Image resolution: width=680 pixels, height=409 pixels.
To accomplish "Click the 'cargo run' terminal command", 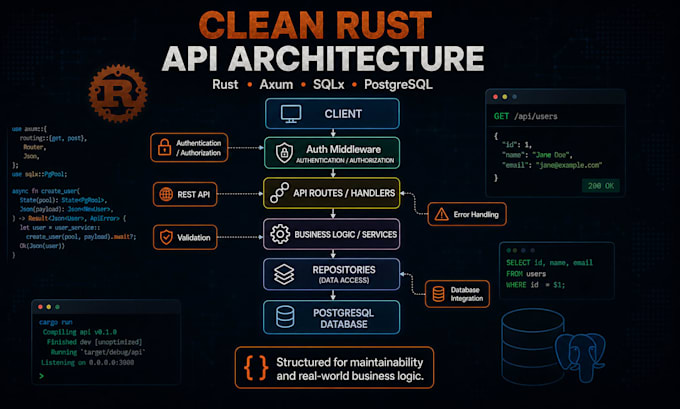I will click(x=56, y=322).
